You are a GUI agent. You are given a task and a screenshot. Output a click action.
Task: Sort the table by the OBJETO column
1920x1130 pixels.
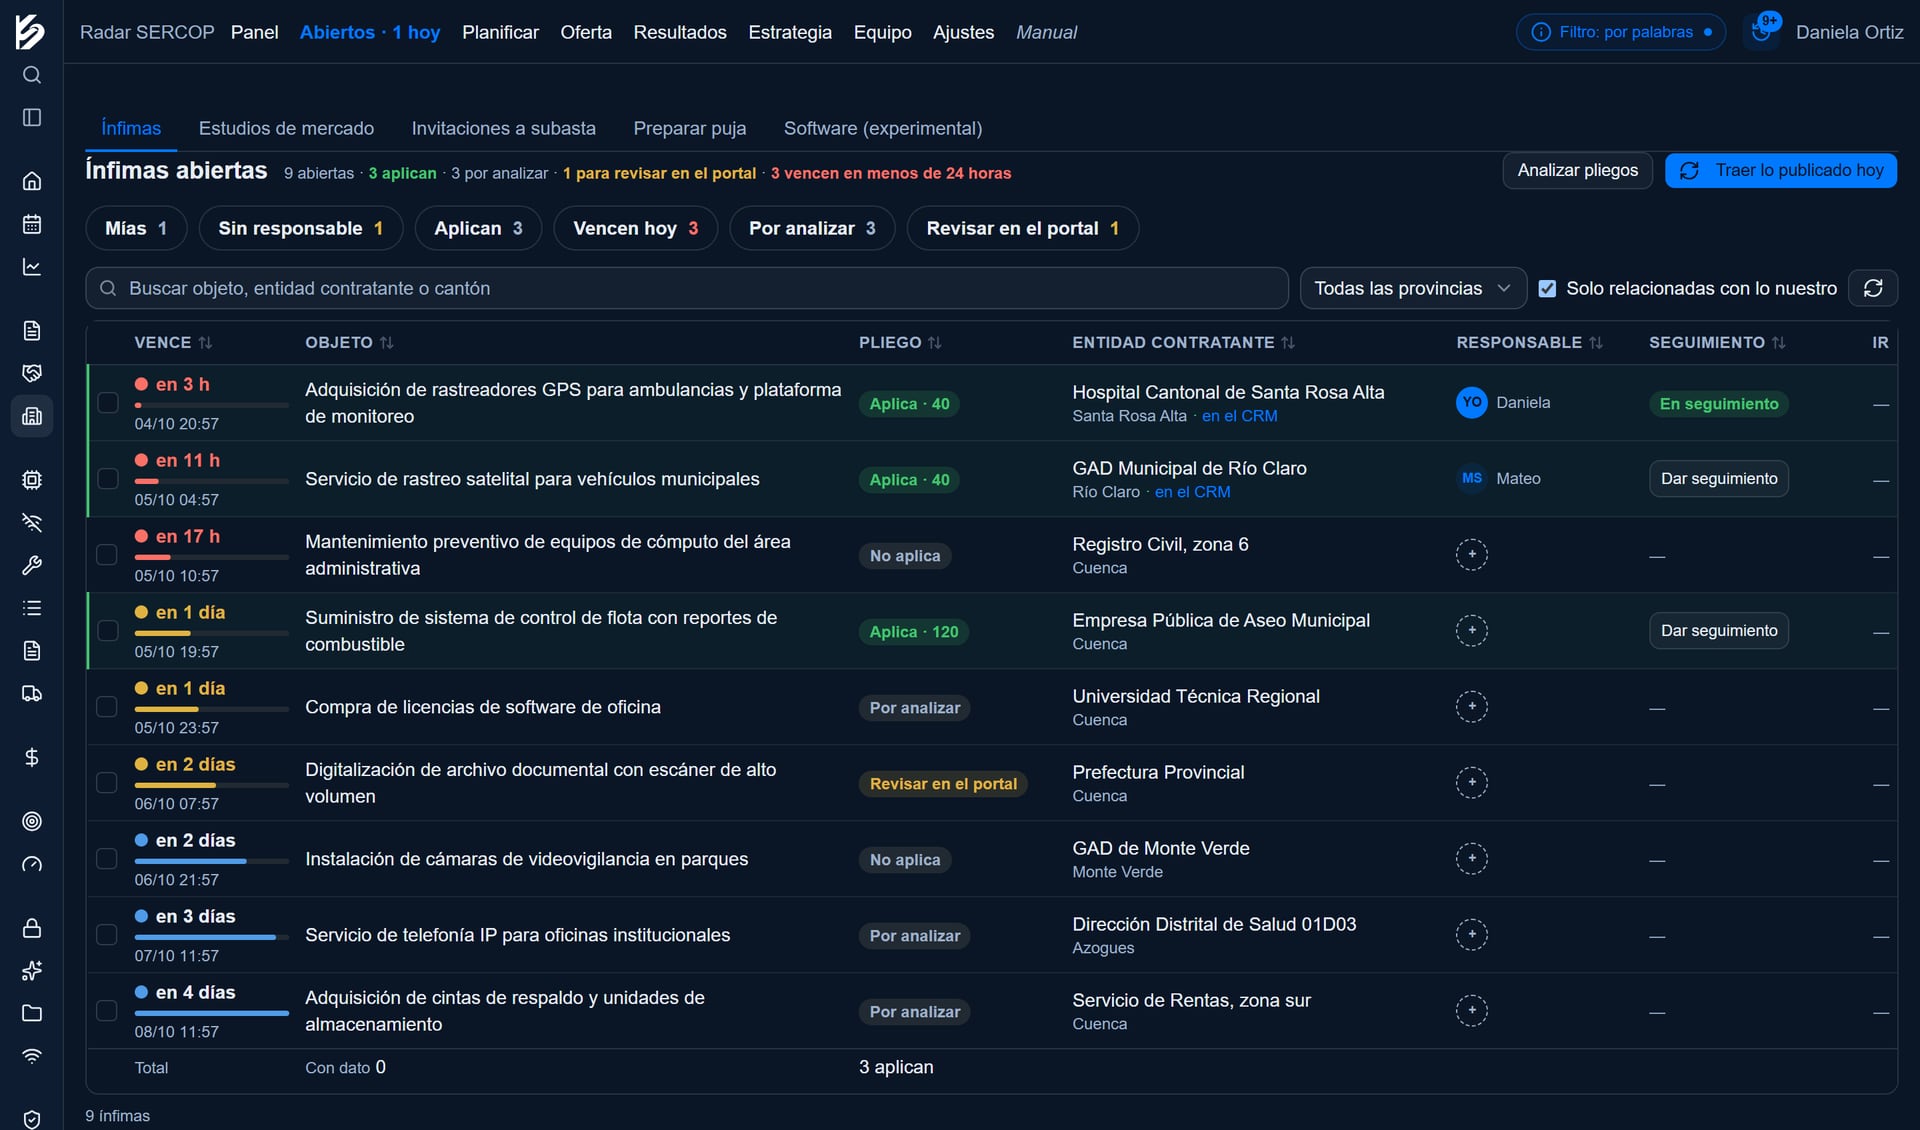pos(349,342)
